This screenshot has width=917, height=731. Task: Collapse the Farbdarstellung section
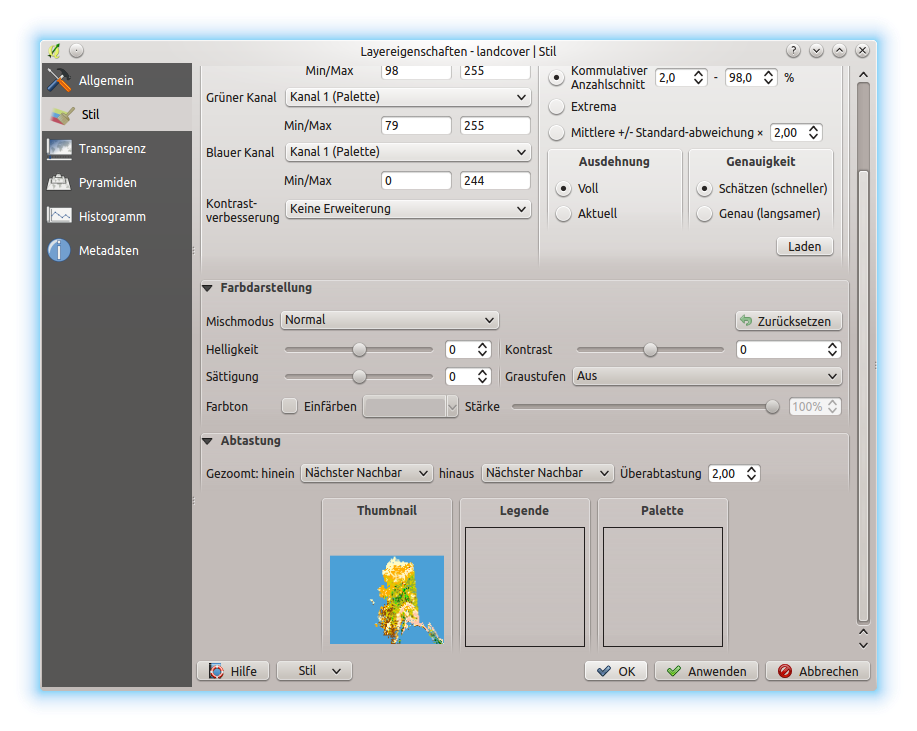coord(208,288)
